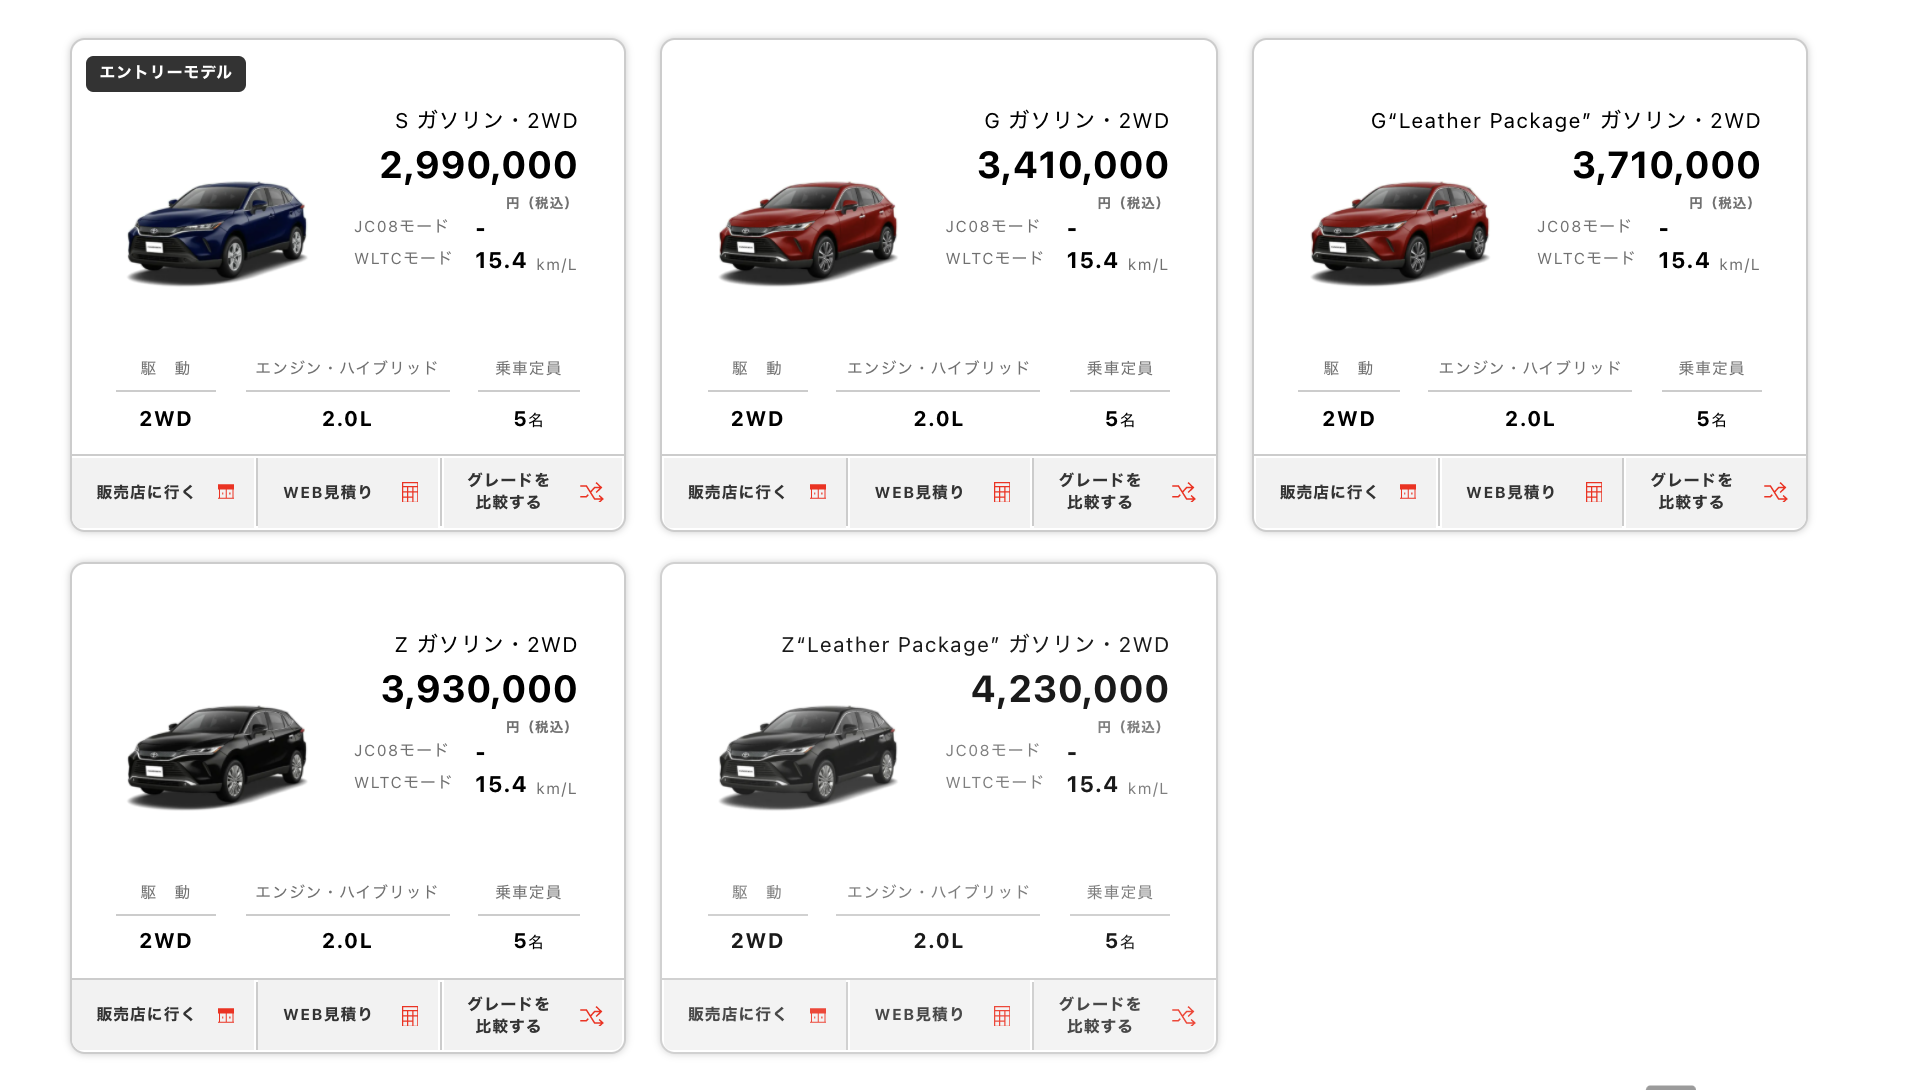The width and height of the screenshot is (1926, 1090).
Task: Click the calculator icon on Z grade card
Action: coord(410,1015)
